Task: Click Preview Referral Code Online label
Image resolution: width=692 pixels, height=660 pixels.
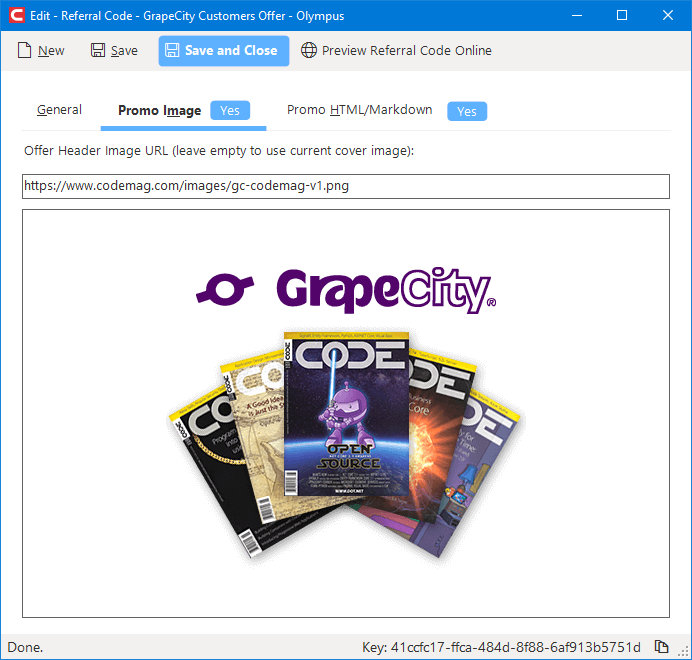Action: 406,50
